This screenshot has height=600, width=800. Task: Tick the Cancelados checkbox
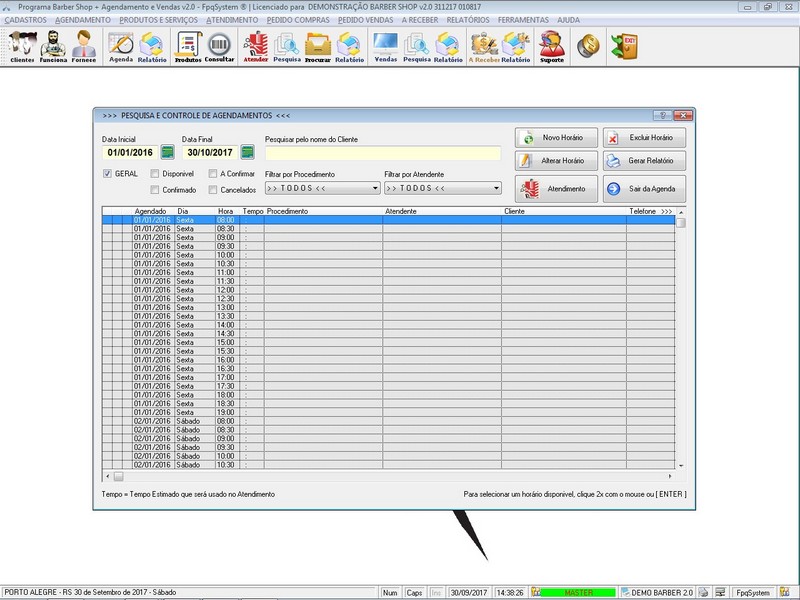(213, 189)
